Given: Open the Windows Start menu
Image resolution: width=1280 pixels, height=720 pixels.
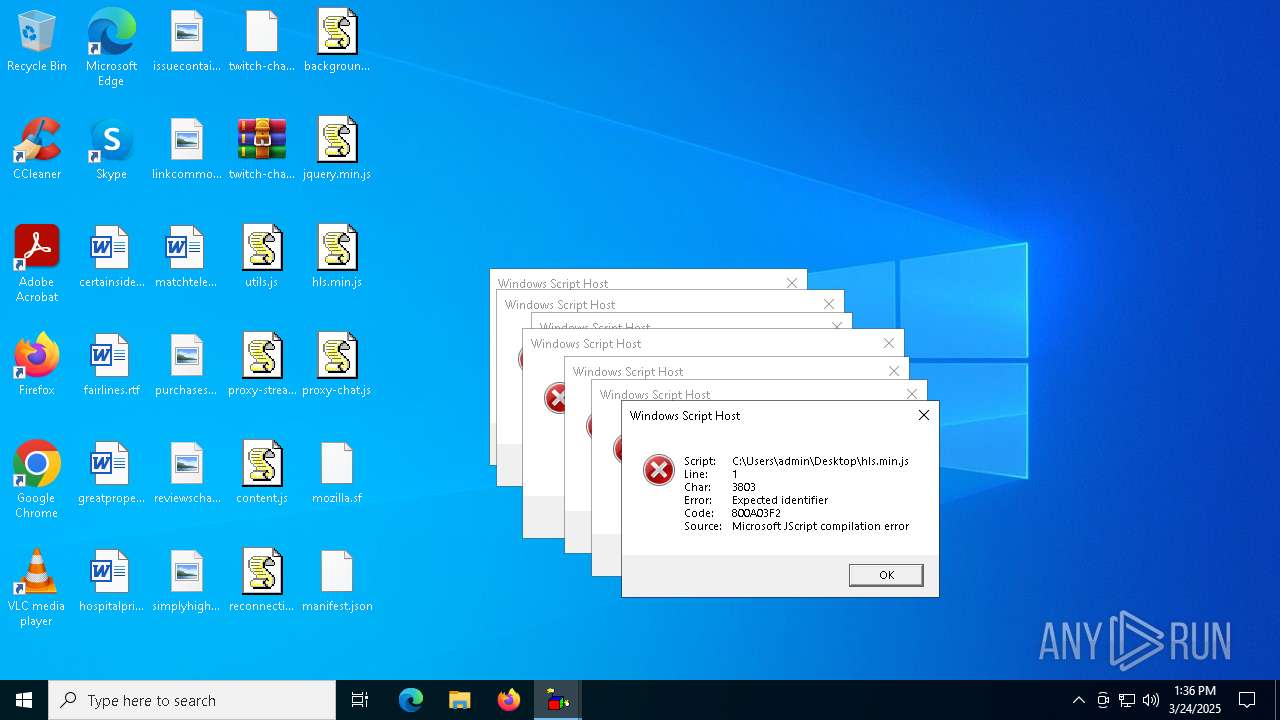Looking at the screenshot, I should [x=24, y=700].
